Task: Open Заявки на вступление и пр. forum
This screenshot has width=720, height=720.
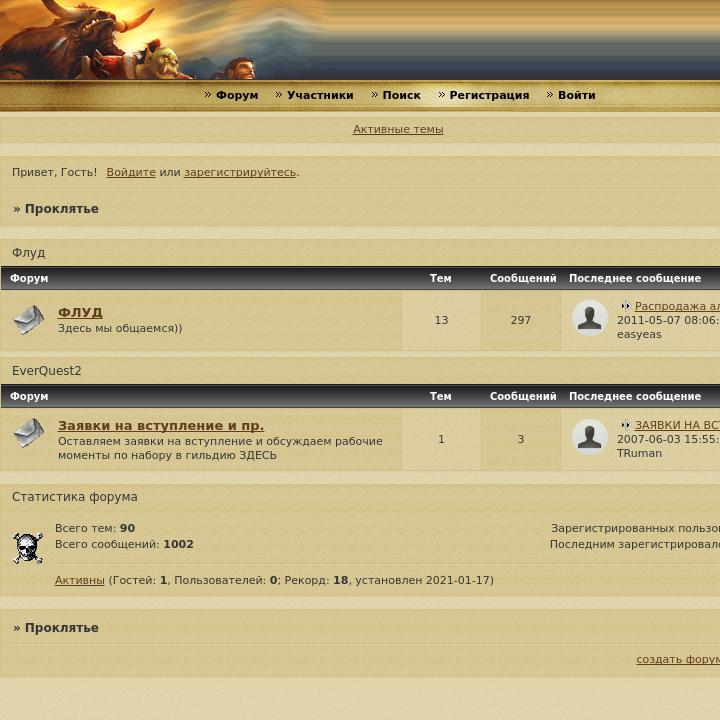Action: tap(161, 426)
